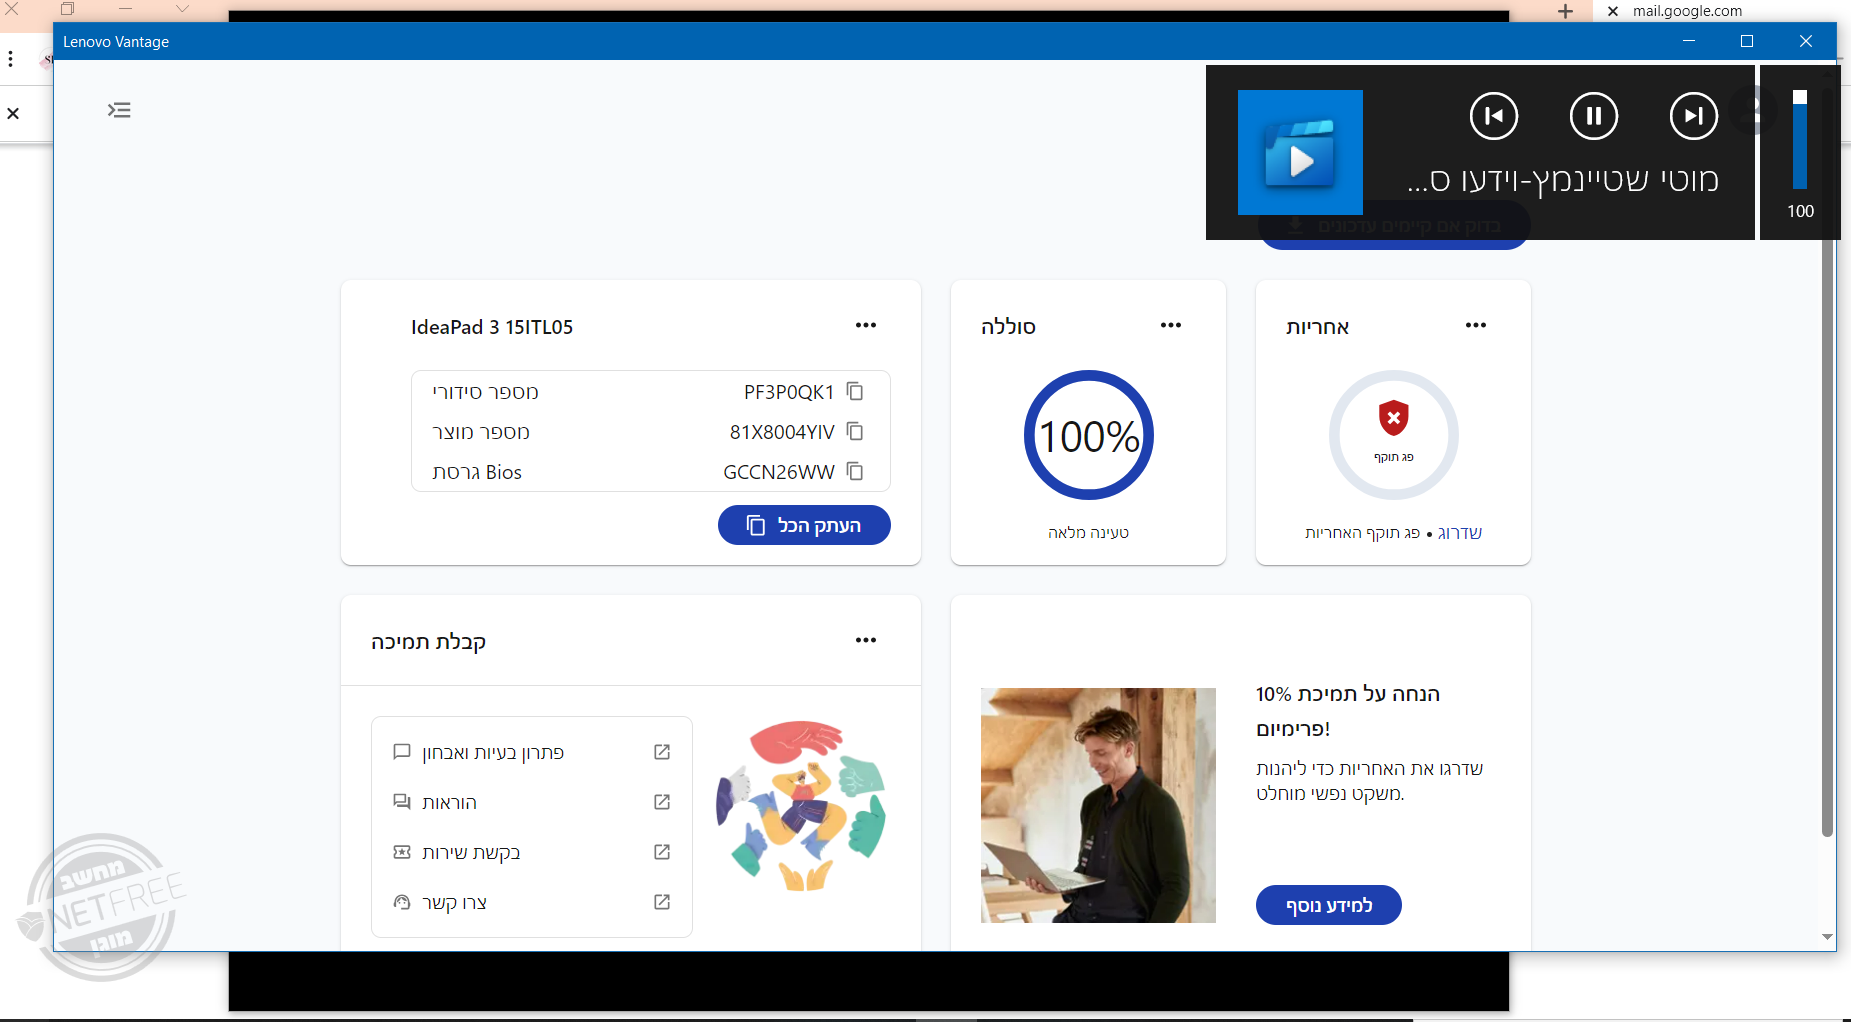Click the scroll down arrow in Lenovo Vantage
This screenshot has width=1851, height=1022.
pos(1827,938)
